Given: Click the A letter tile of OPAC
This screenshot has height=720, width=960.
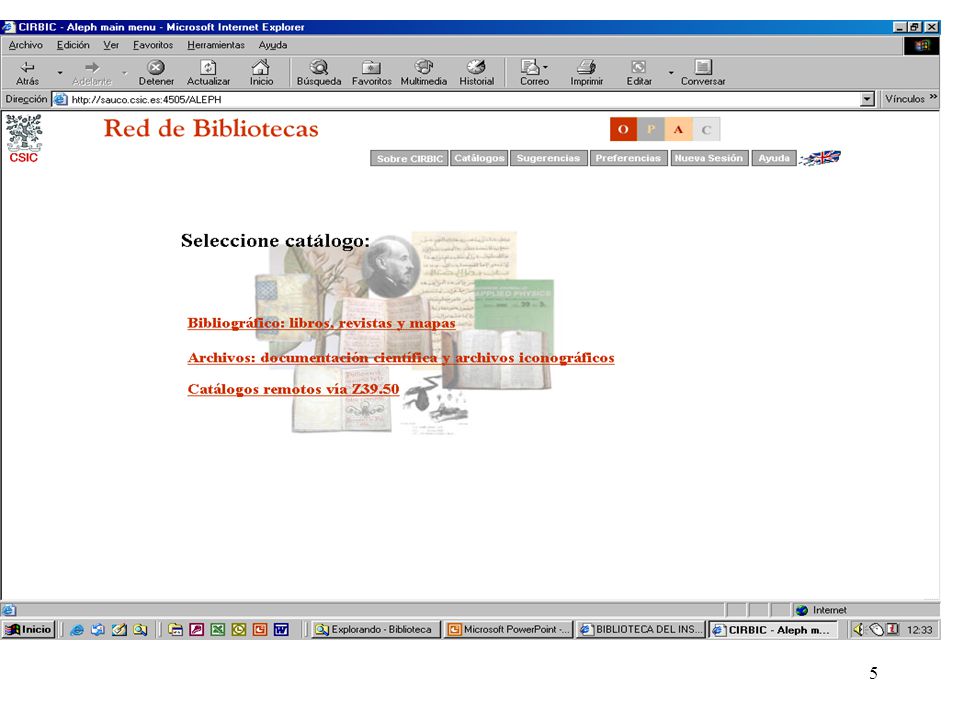Looking at the screenshot, I should click(678, 129).
